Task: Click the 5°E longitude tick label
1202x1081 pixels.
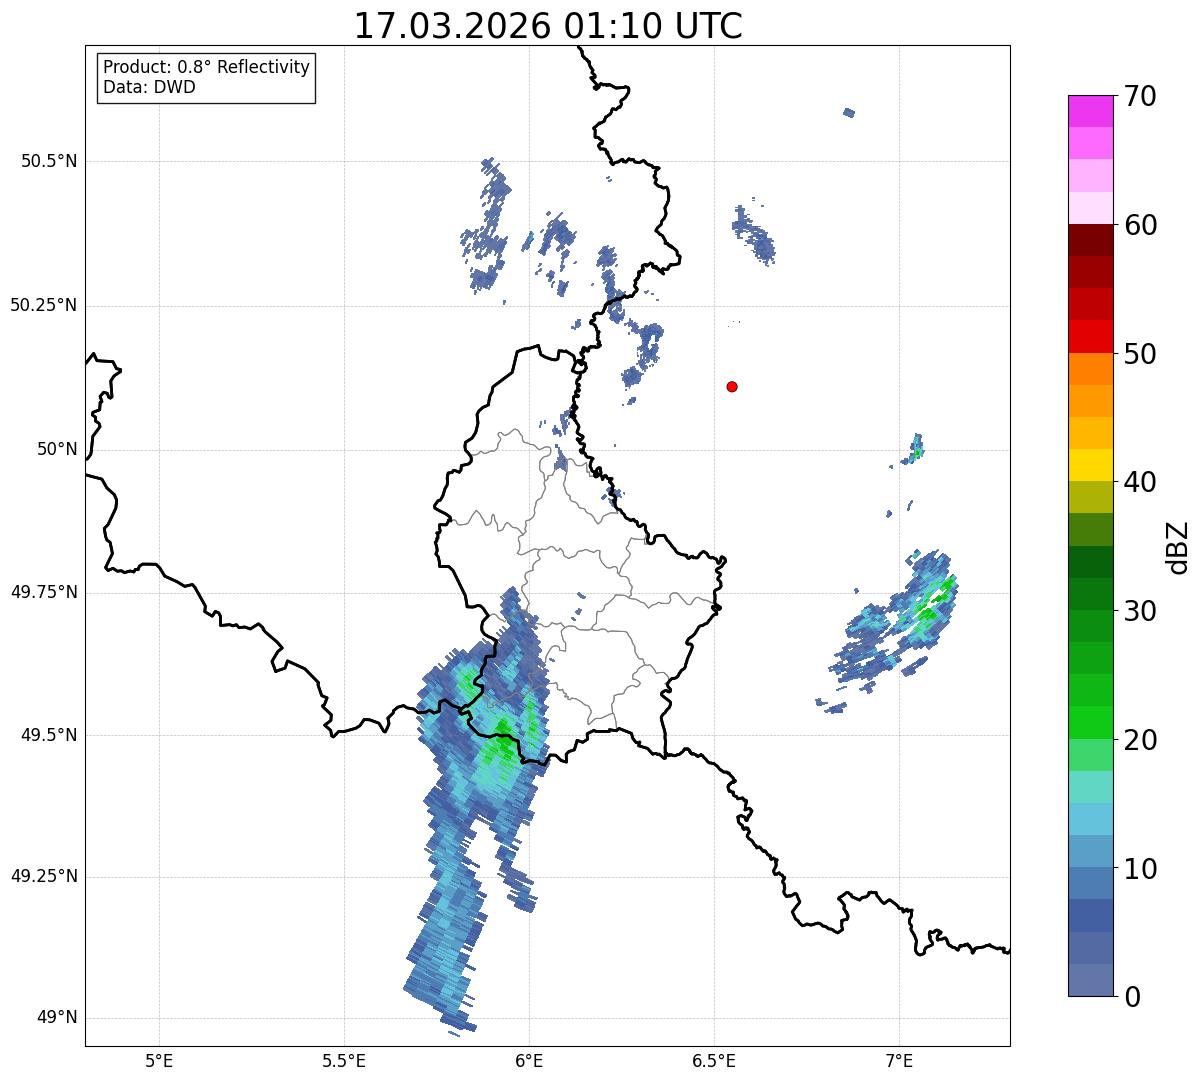Action: 159,1059
